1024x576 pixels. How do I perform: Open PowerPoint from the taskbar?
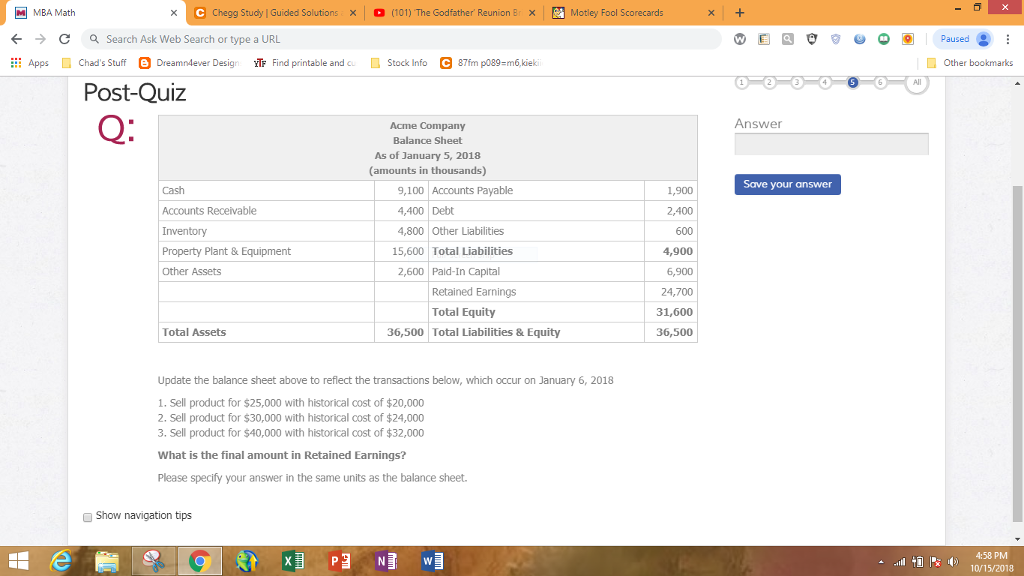coord(339,560)
